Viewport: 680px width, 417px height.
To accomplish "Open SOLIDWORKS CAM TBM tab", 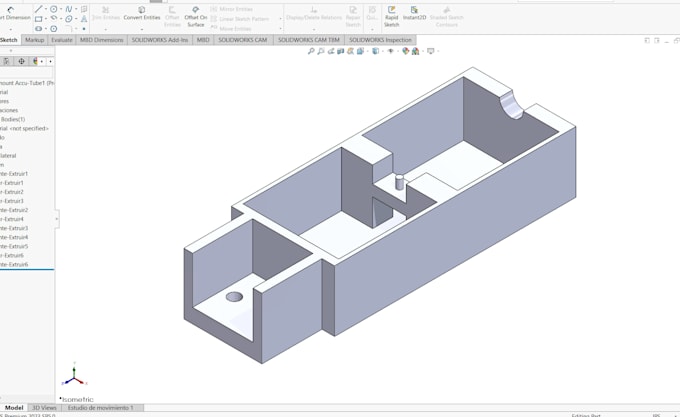I will coord(309,40).
